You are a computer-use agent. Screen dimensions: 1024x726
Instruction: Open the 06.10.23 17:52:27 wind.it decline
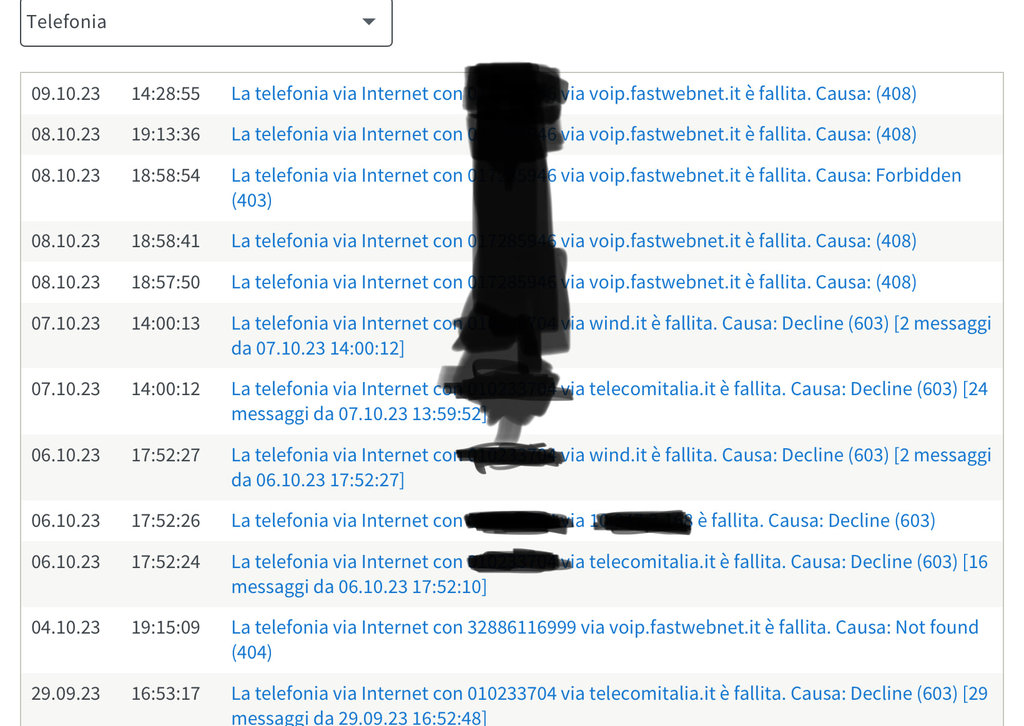pos(611,467)
